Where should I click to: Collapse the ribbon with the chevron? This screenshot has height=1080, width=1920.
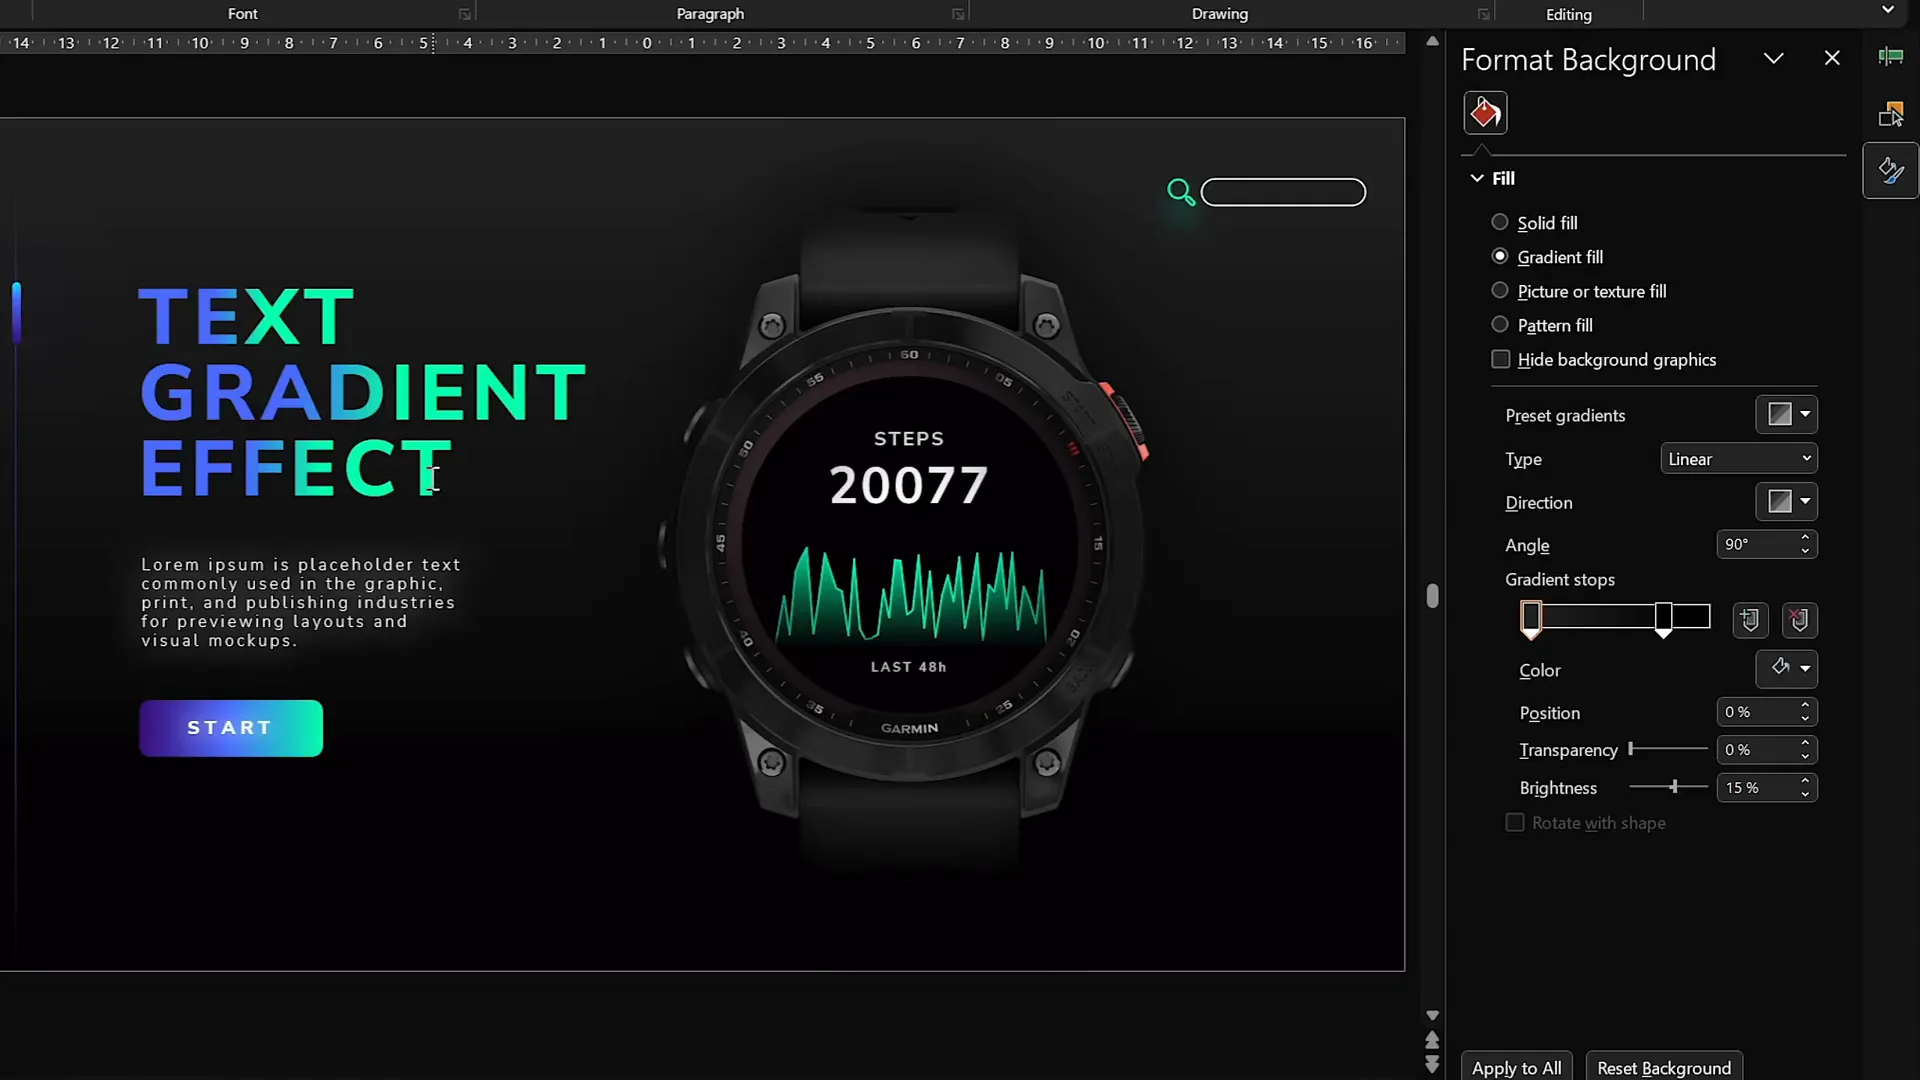(1888, 10)
